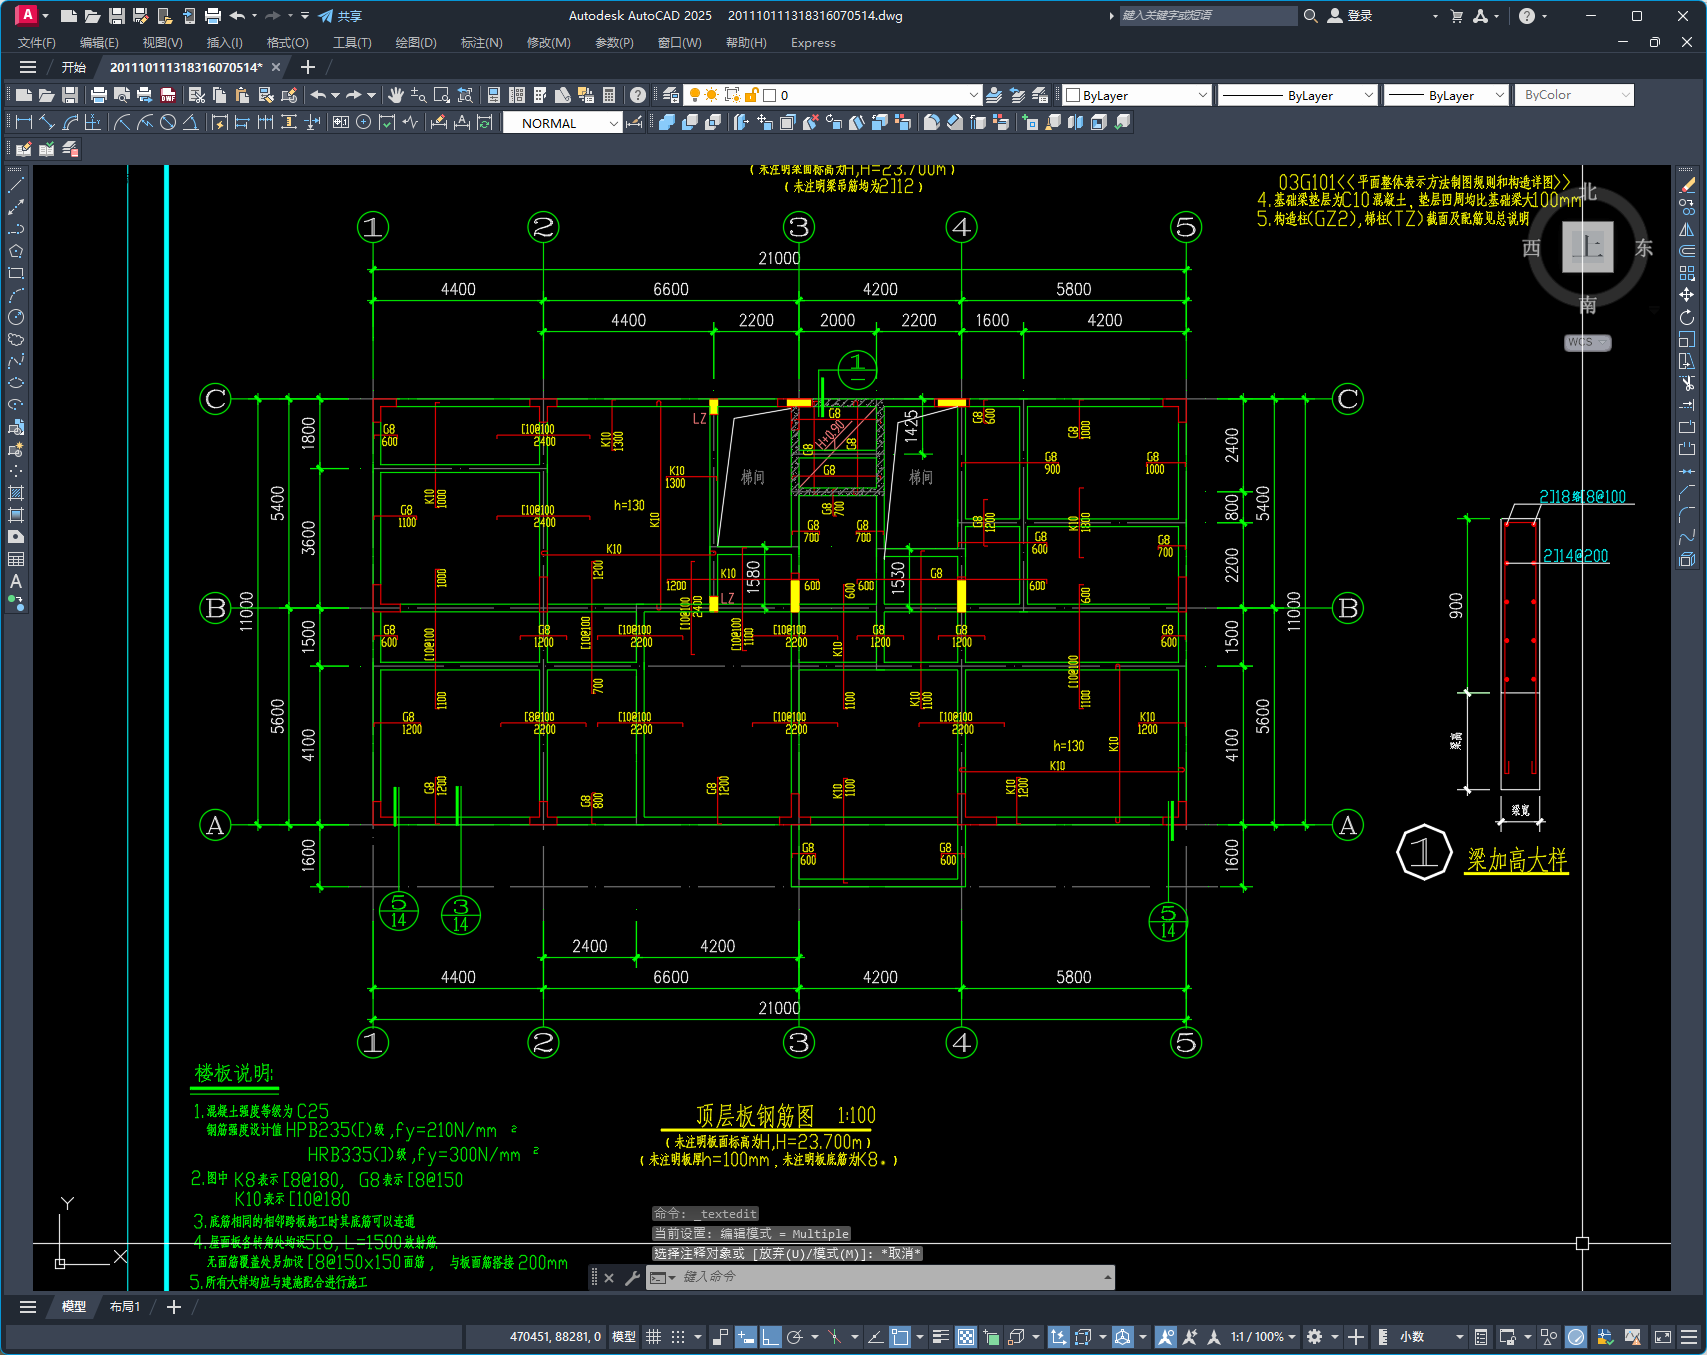
Task: Click the Plot (print) icon in the standard toolbar
Action: tap(98, 95)
